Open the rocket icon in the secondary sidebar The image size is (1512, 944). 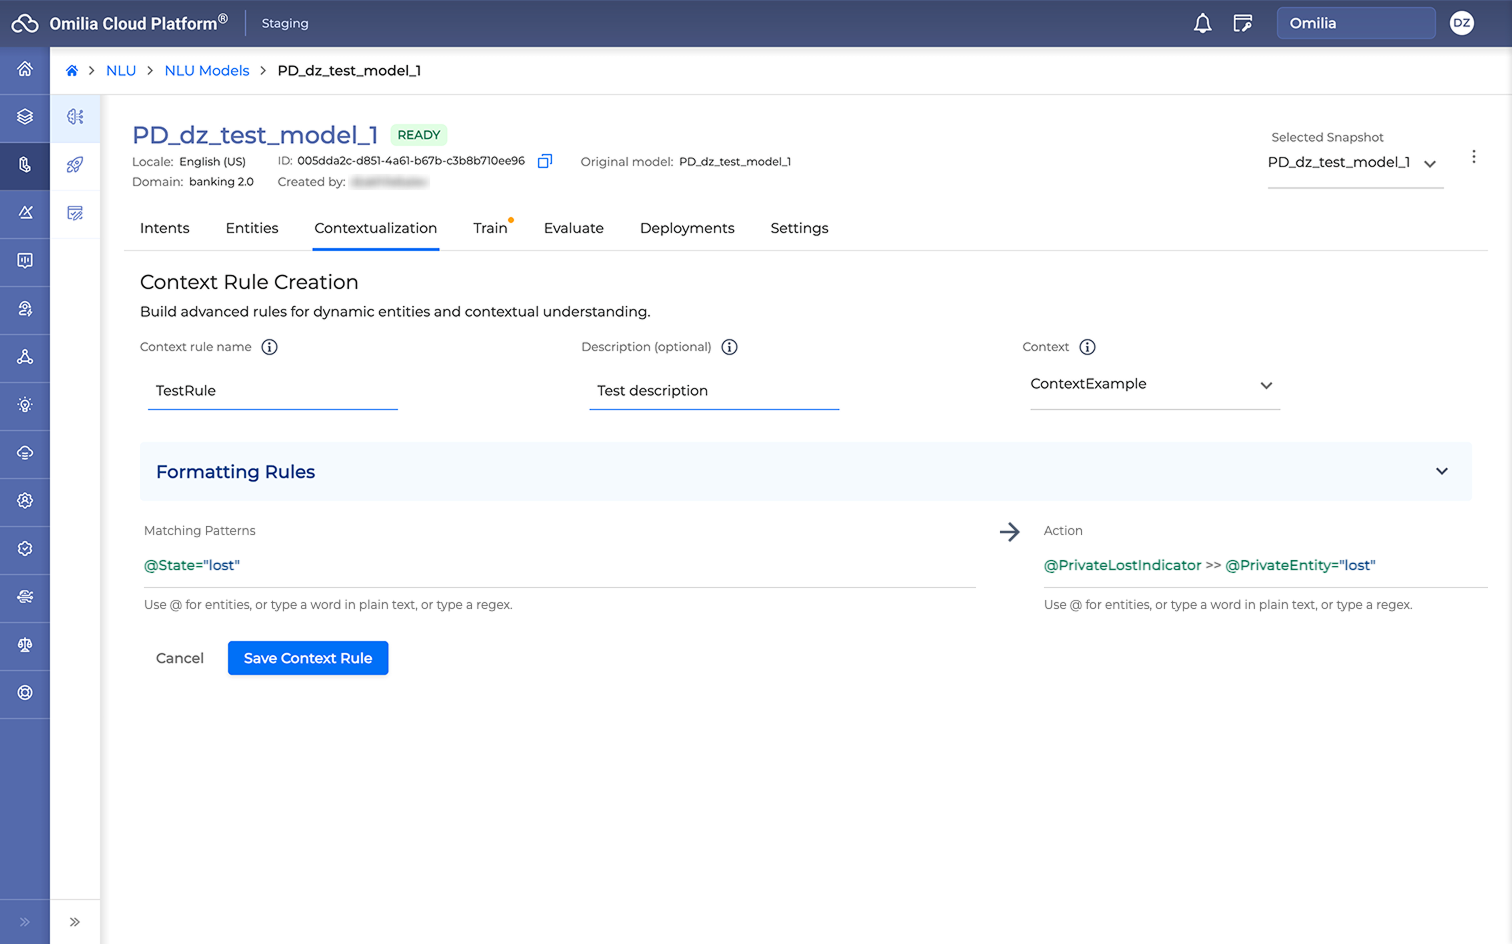click(75, 165)
